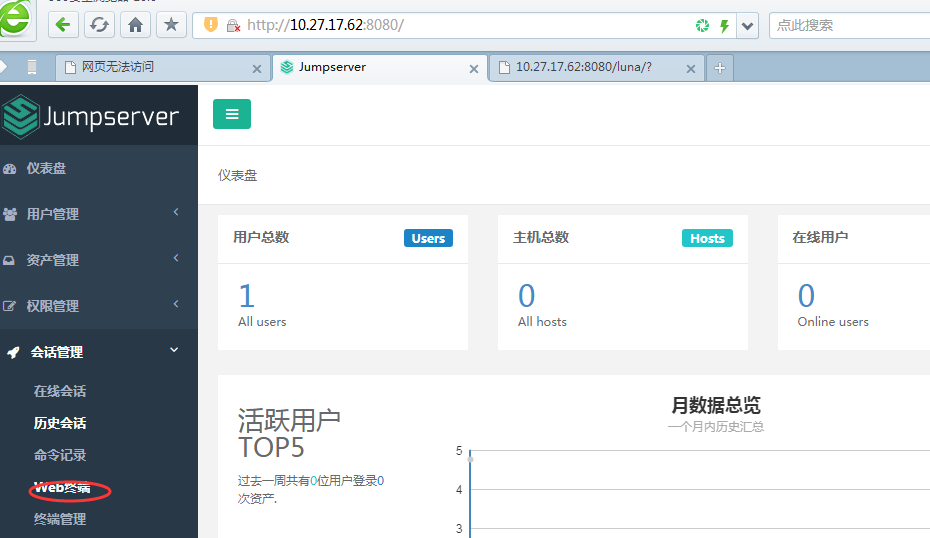Go to browser home page icon
This screenshot has height=538, width=930.
point(135,25)
